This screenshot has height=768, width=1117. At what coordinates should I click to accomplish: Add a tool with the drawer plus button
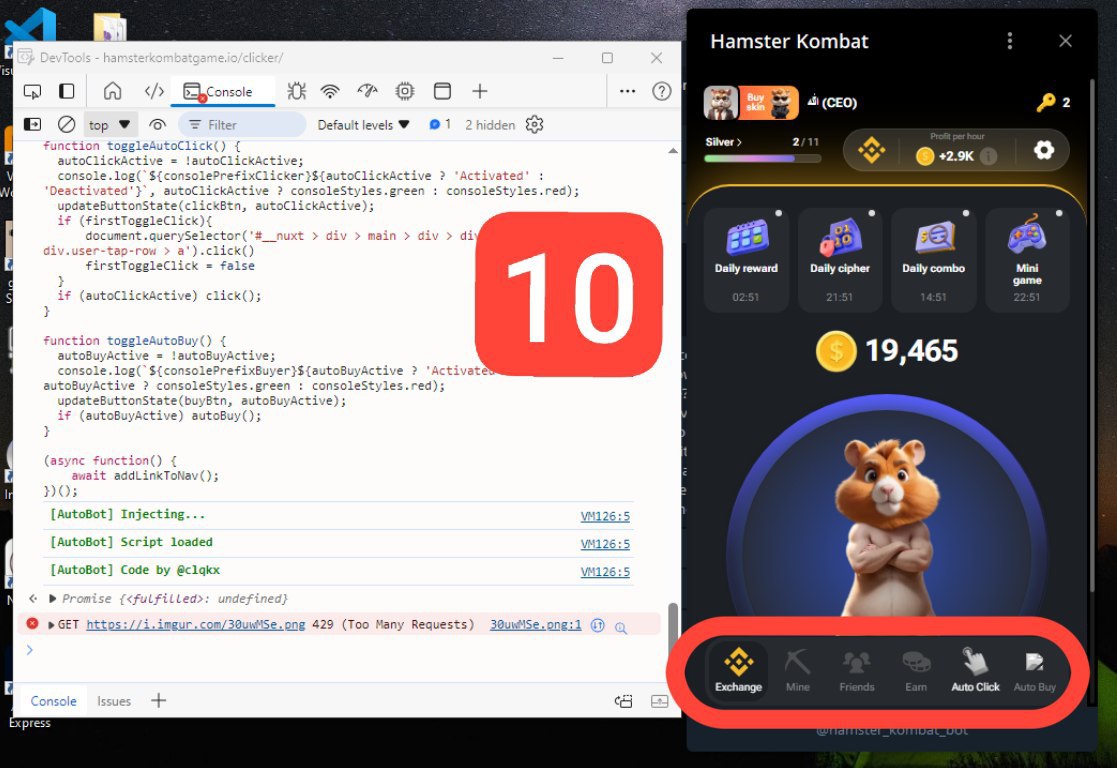coord(159,701)
